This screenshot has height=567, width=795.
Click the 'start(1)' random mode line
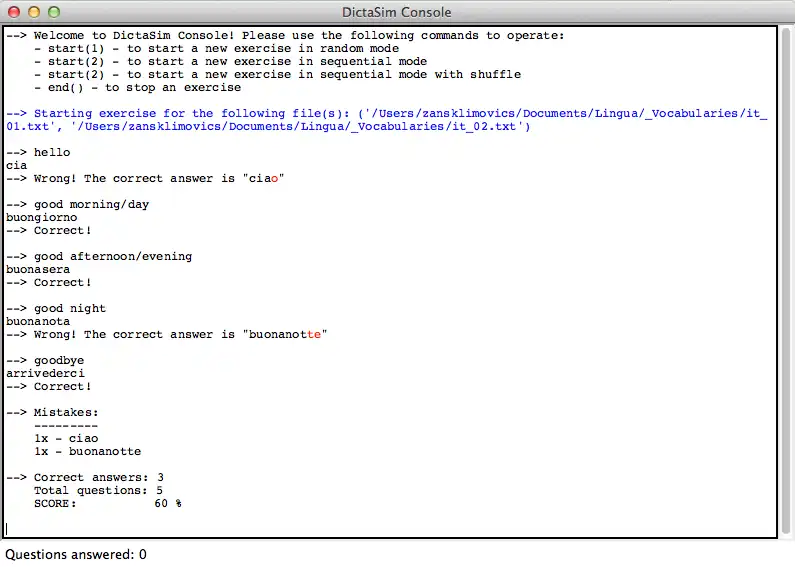pyautogui.click(x=216, y=49)
